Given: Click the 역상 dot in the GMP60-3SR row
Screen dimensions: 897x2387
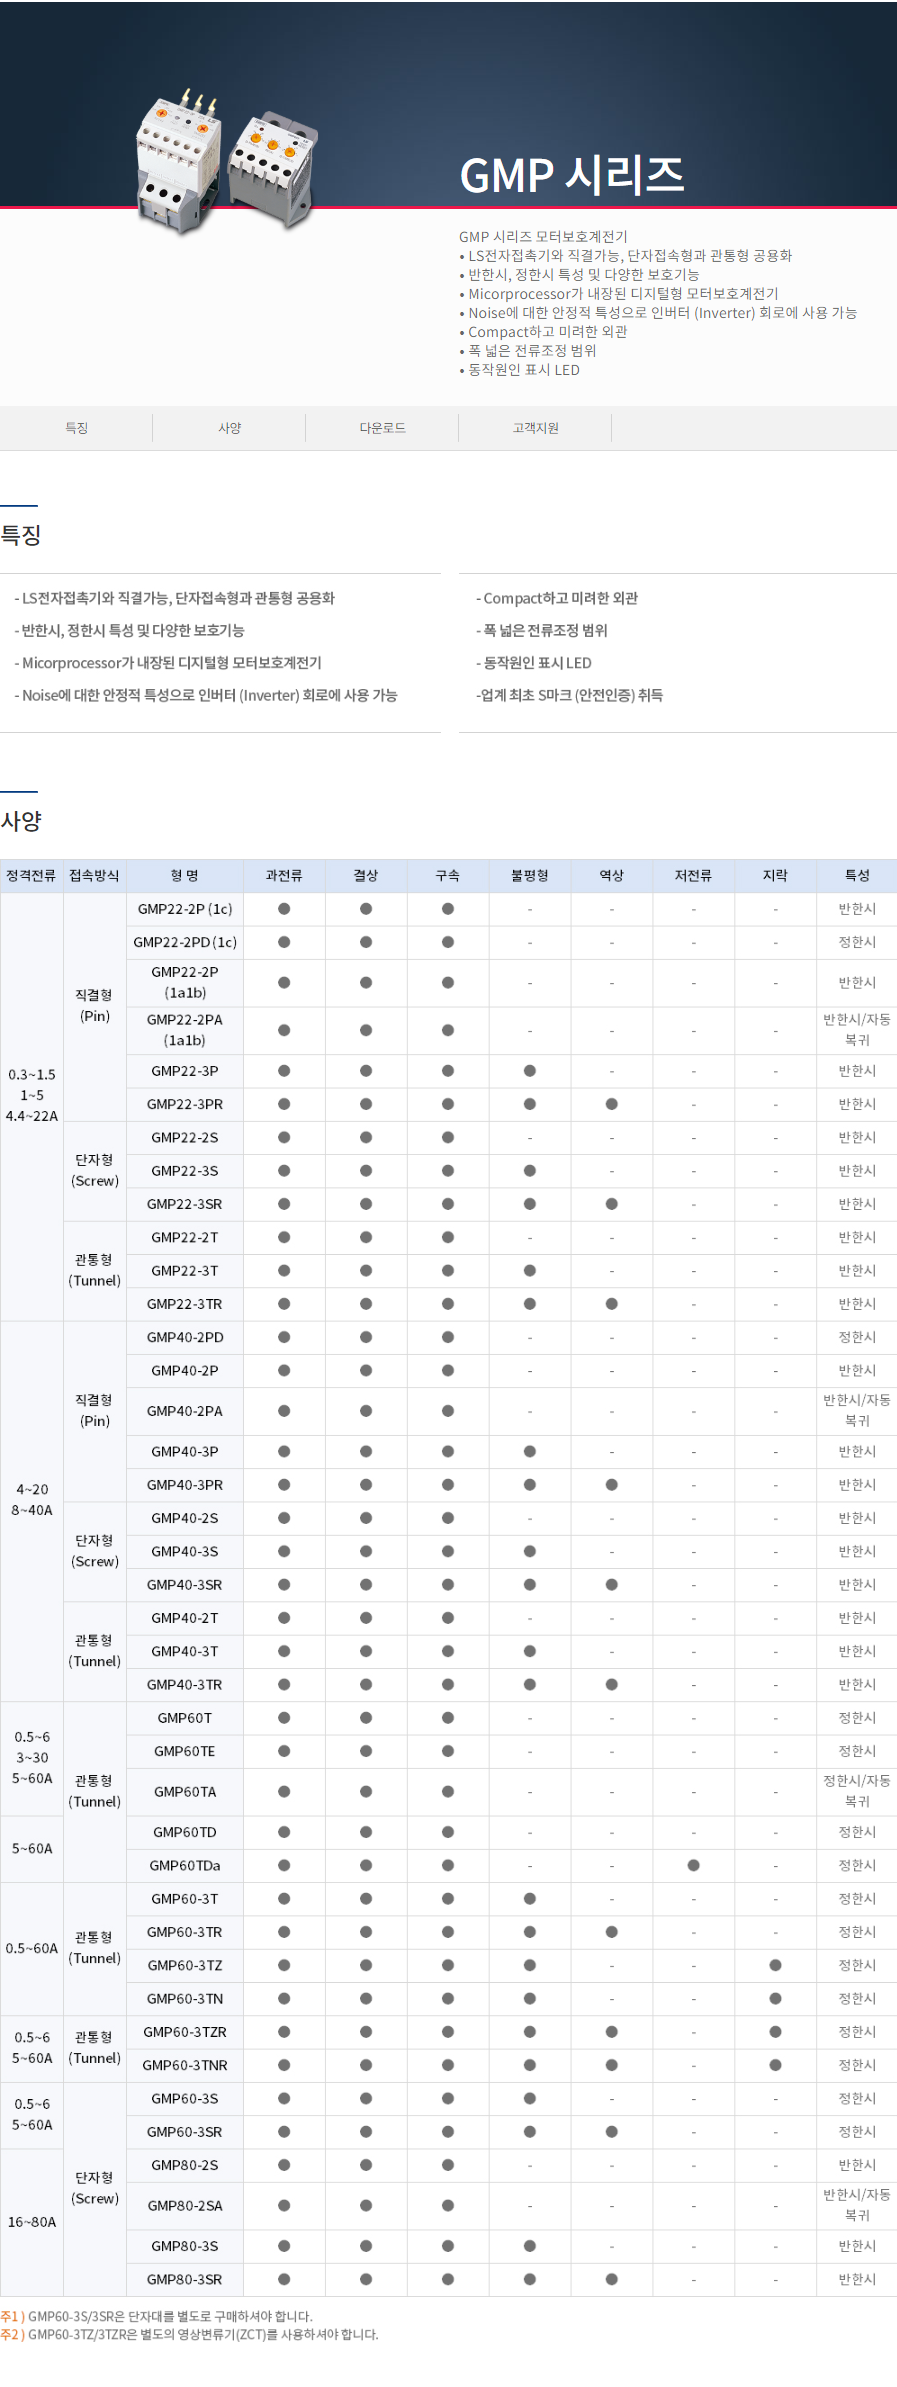Looking at the screenshot, I should pos(611,2132).
